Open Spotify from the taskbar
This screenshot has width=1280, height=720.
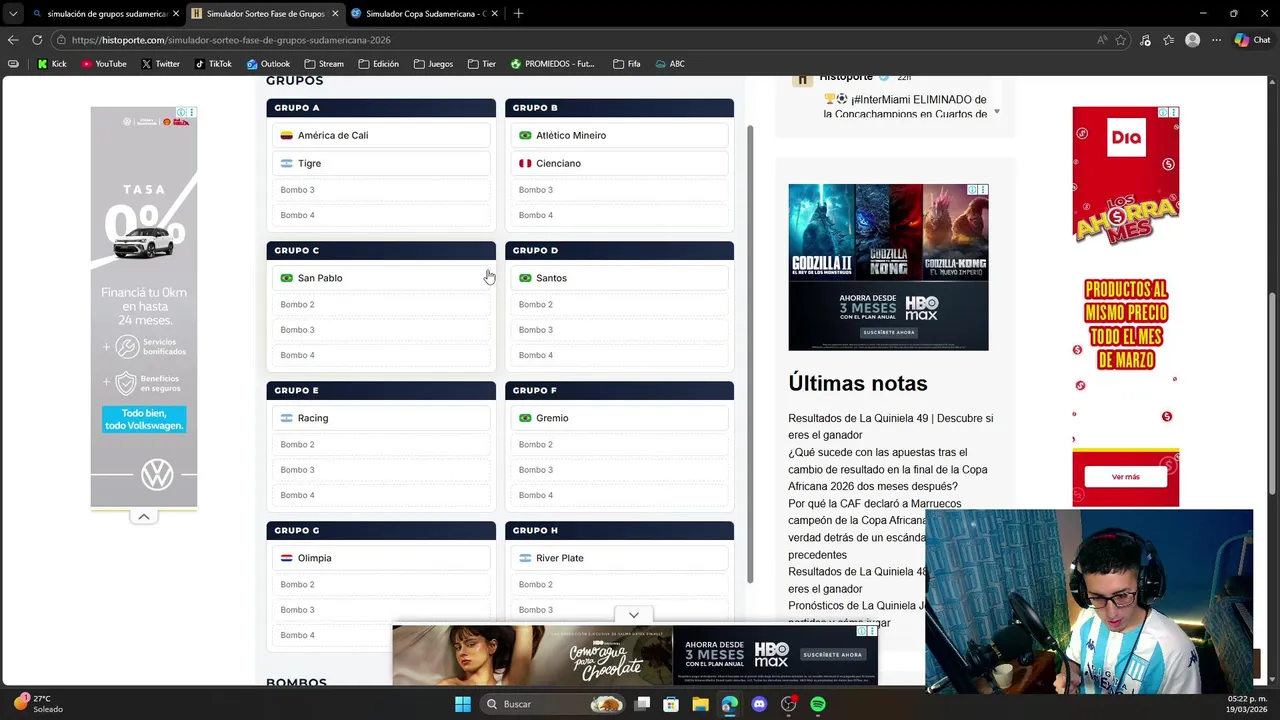point(818,704)
